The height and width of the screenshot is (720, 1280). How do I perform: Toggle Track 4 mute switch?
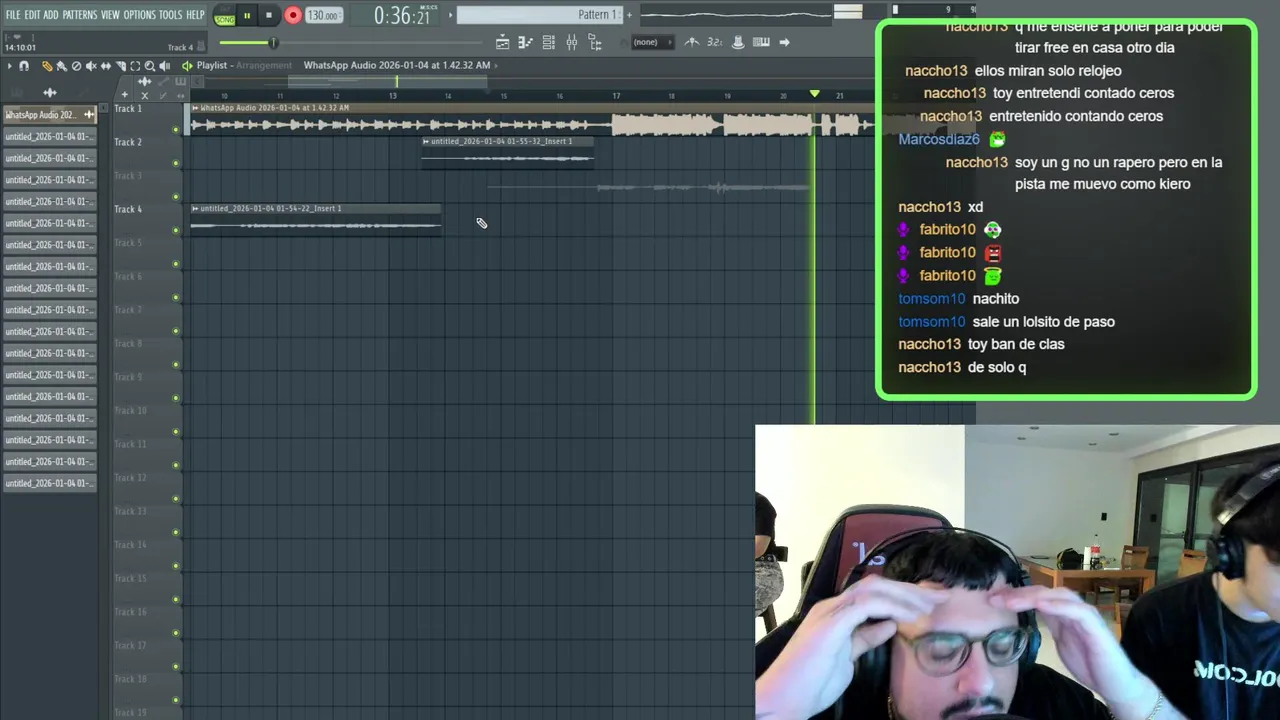click(x=176, y=231)
